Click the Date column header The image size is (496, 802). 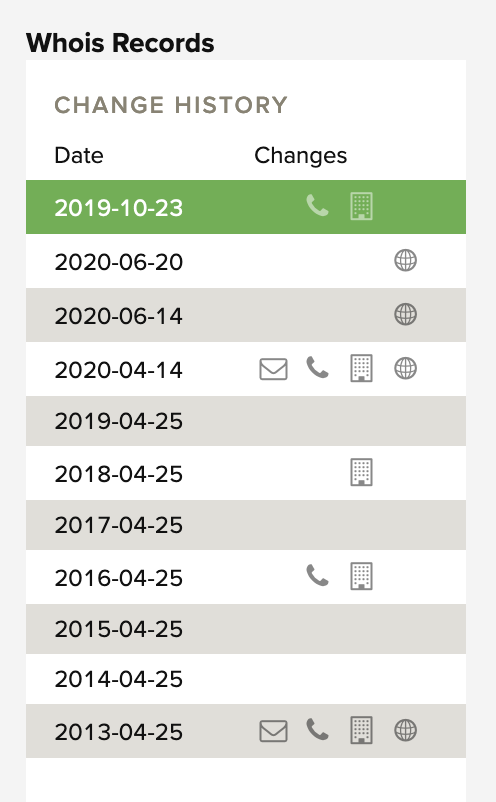[79, 155]
